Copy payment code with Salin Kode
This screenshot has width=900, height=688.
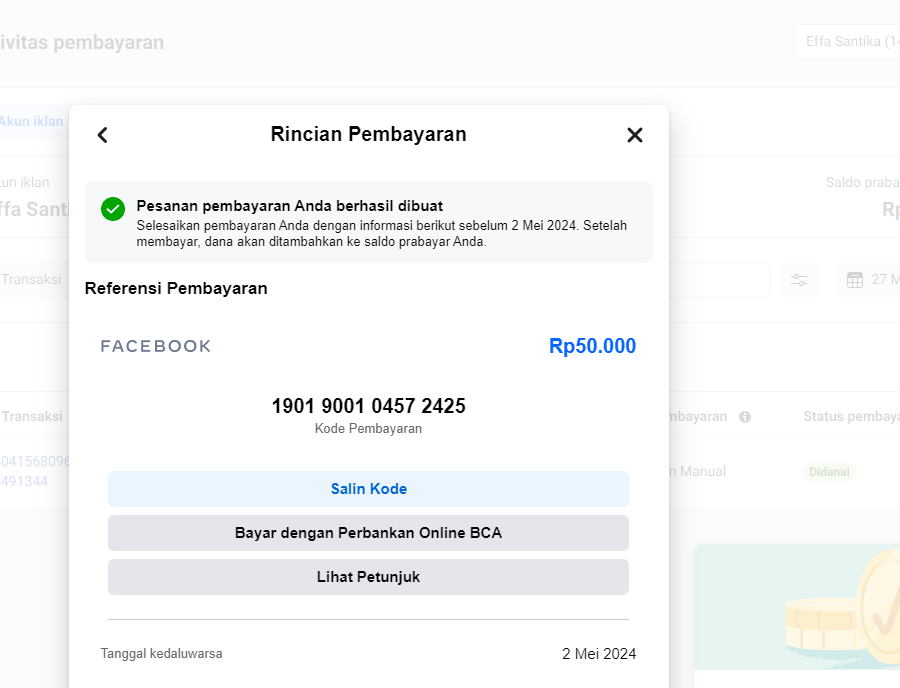click(368, 489)
